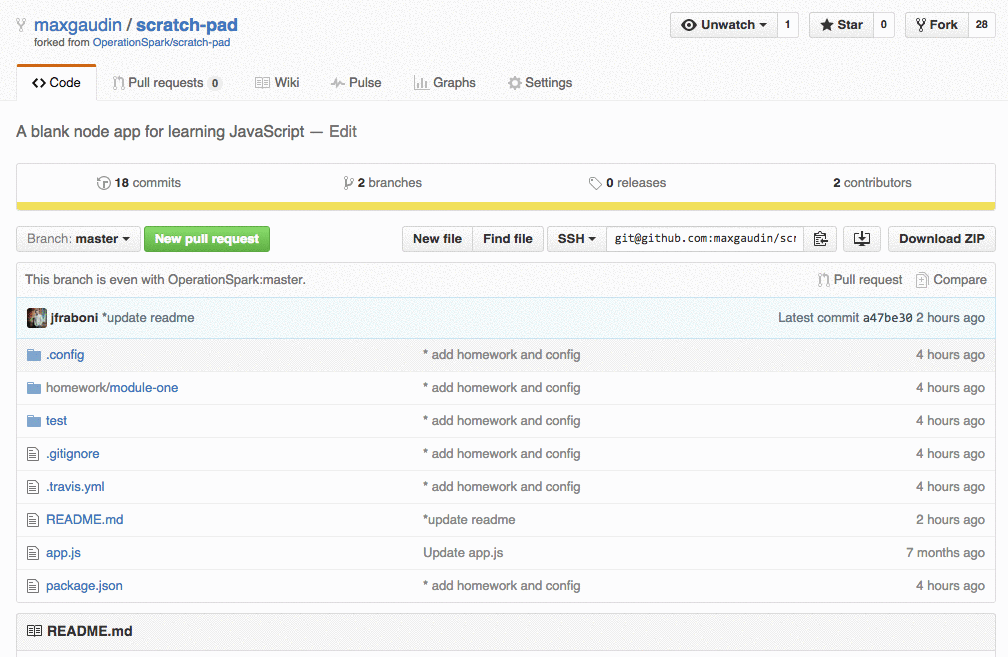
Task: Click the star icon on Star button
Action: click(827, 25)
